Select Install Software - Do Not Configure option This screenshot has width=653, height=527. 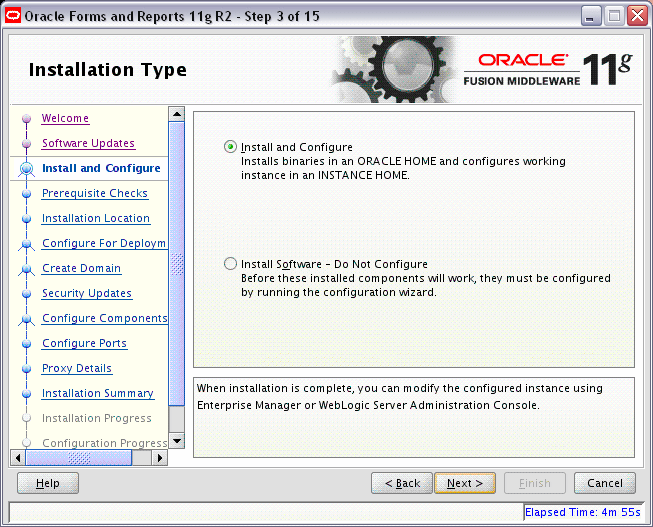(230, 264)
